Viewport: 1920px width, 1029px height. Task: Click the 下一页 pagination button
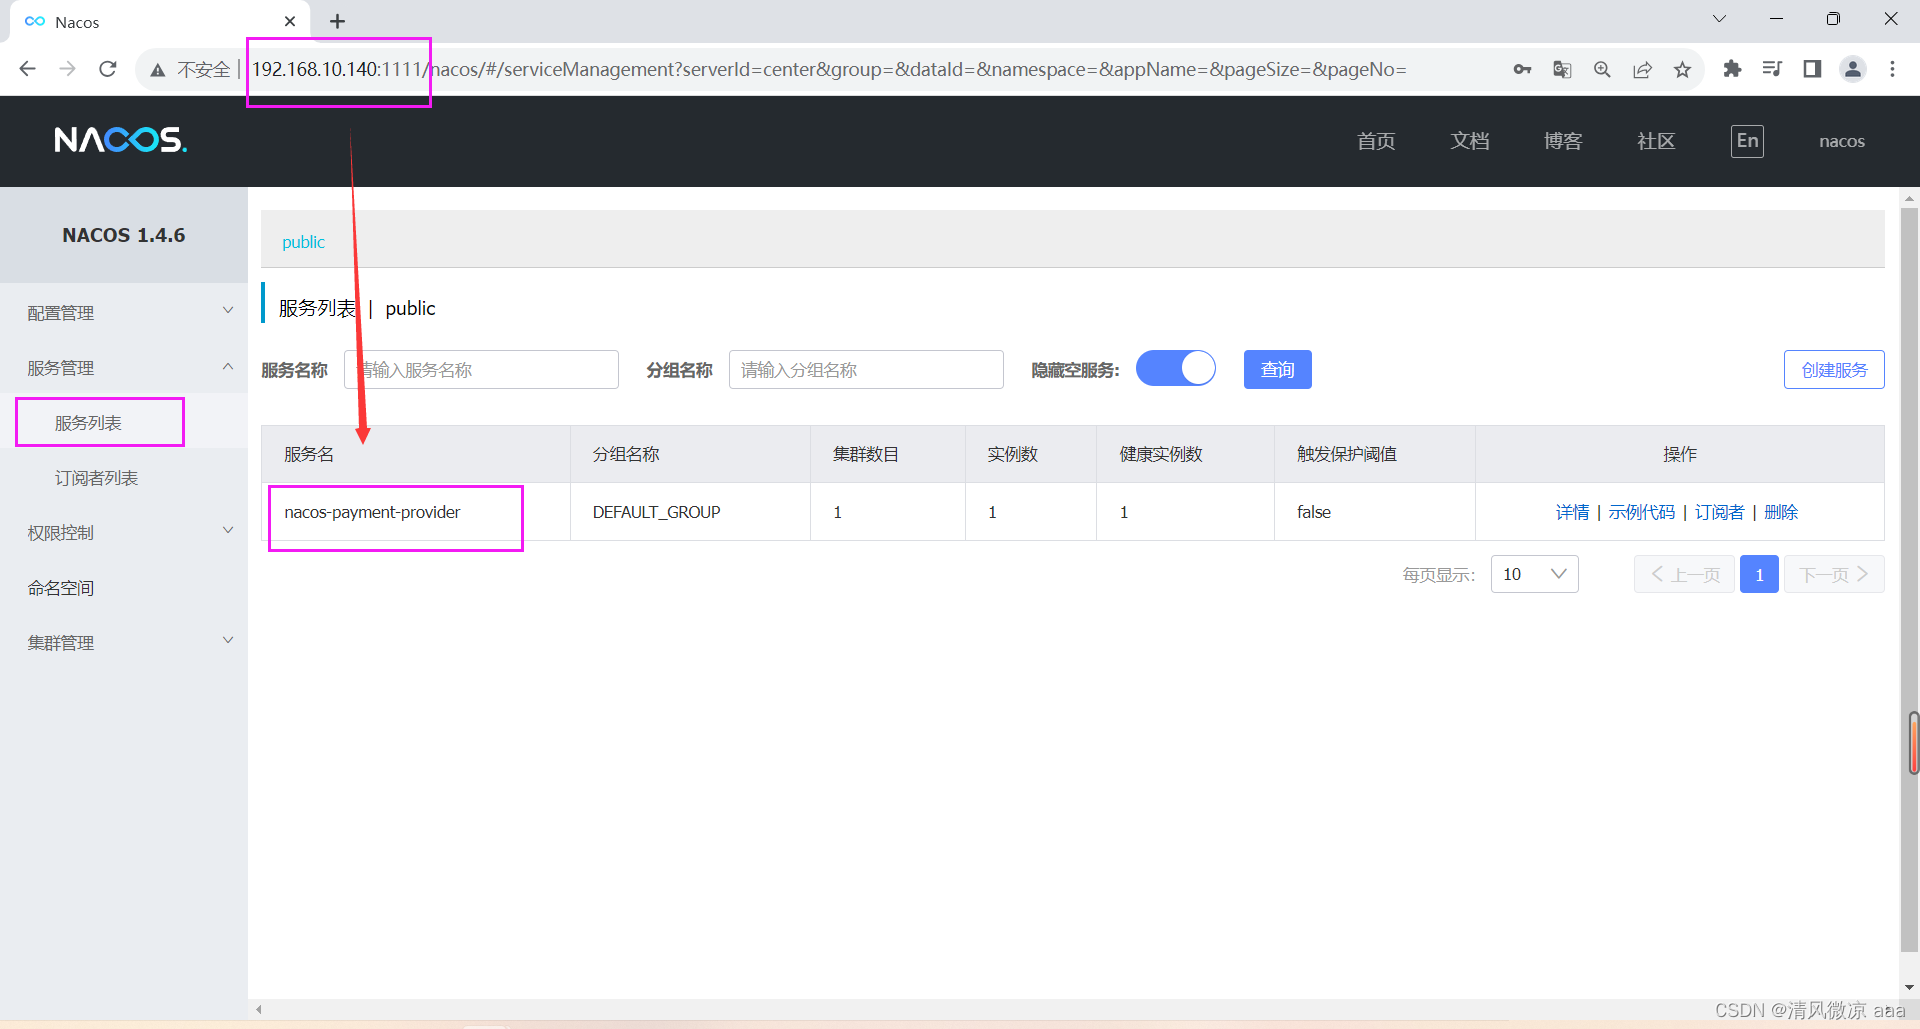point(1834,574)
